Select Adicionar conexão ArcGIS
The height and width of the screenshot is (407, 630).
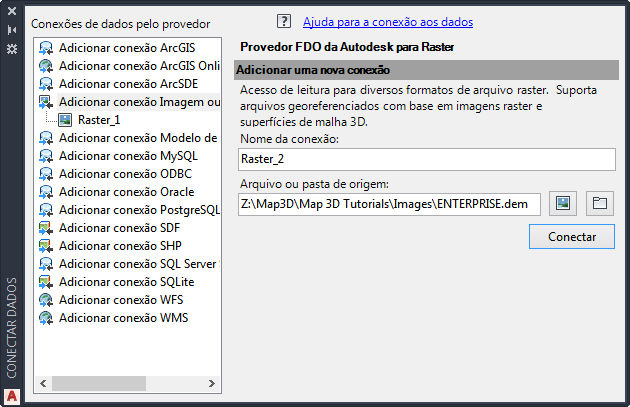coord(127,48)
